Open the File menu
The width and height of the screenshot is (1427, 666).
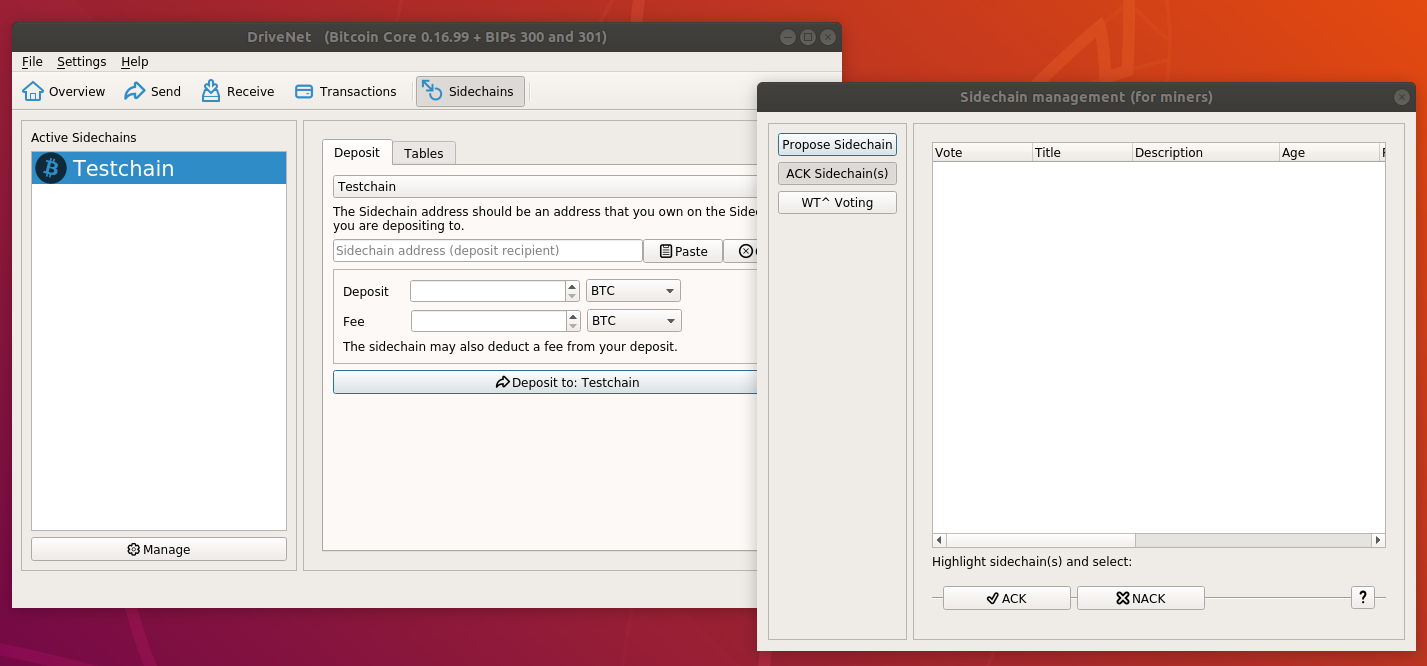(x=32, y=61)
